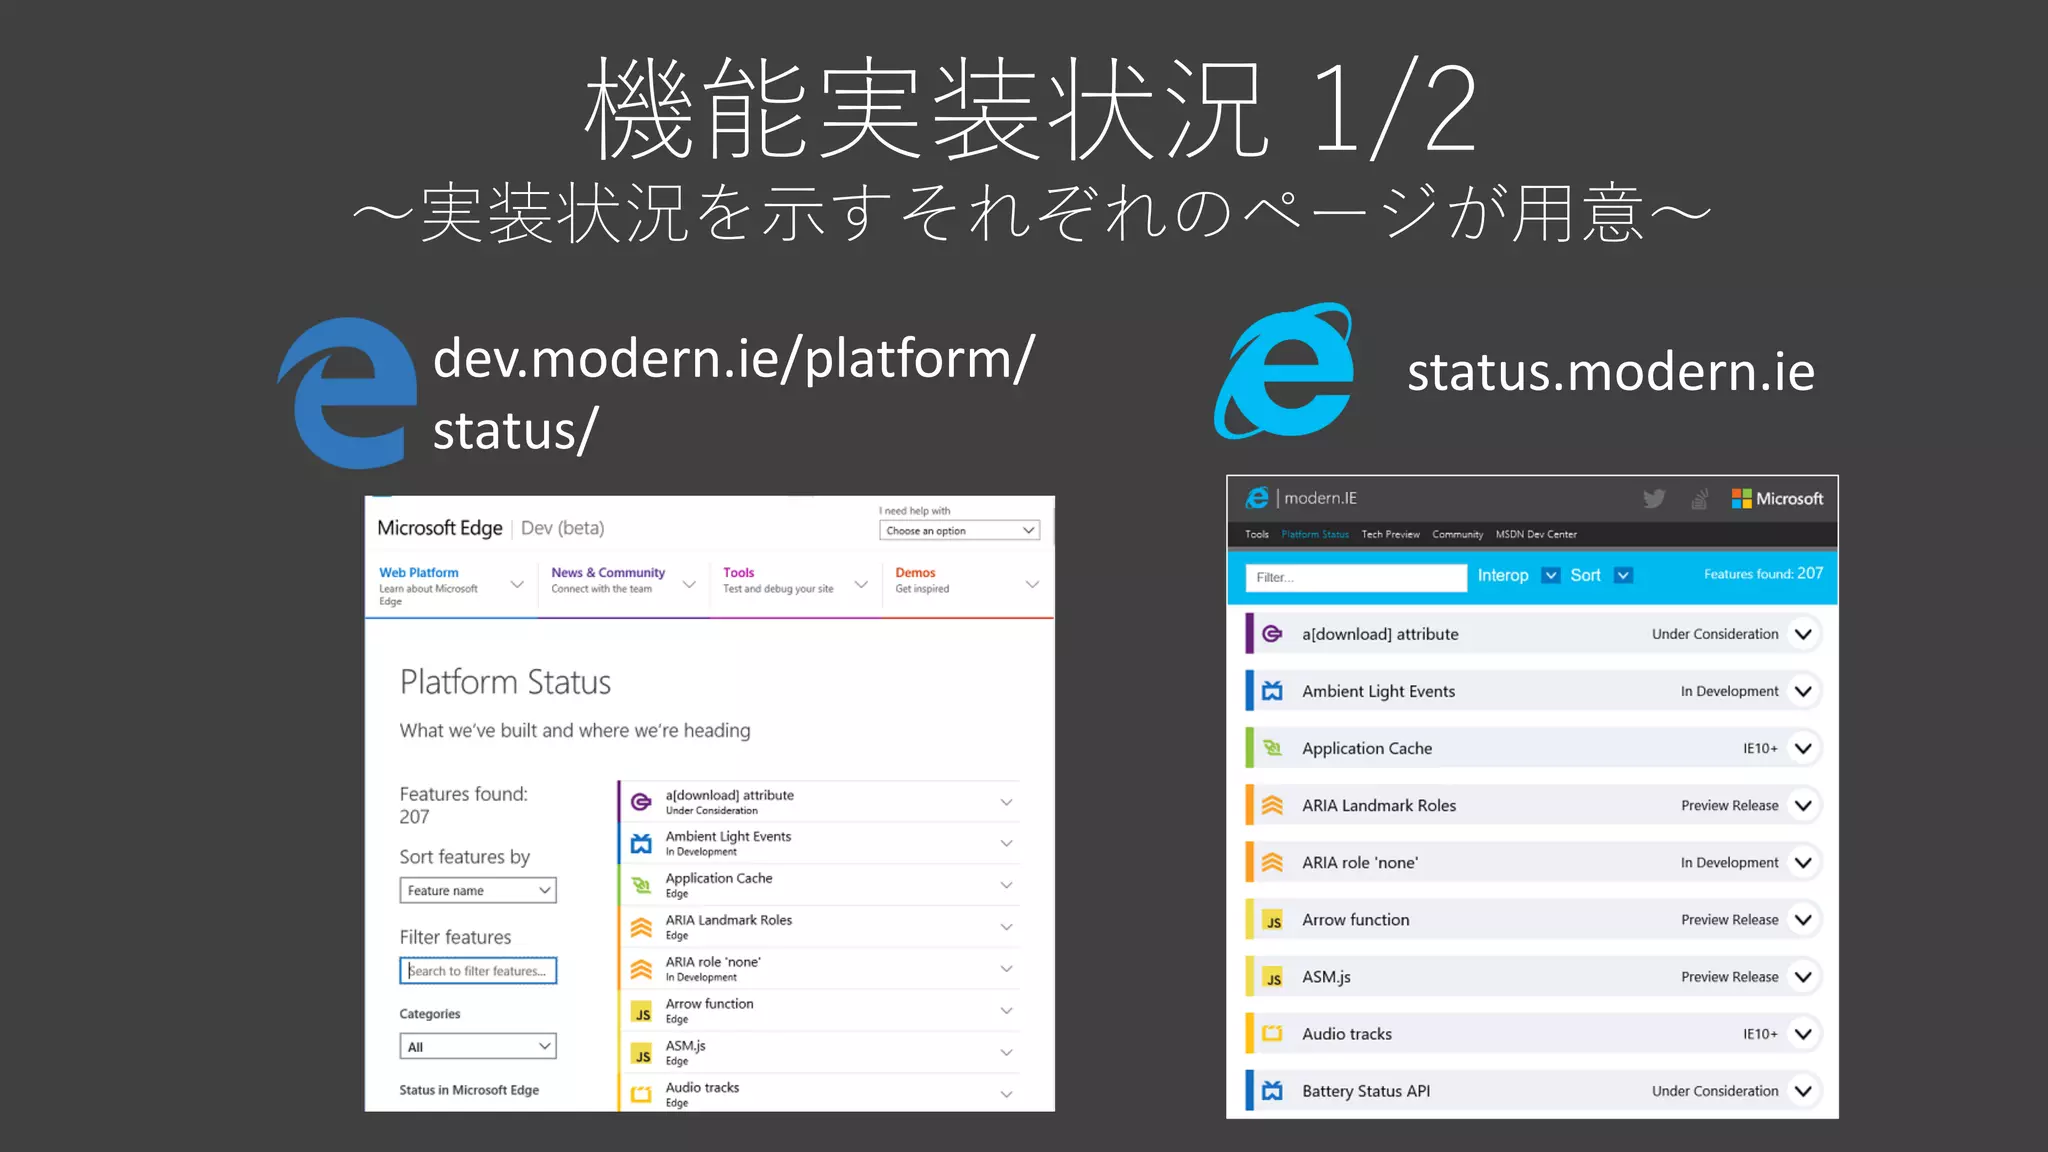2048x1152 pixels.
Task: Click Ambient Light Events icon in modern.IE list
Action: pyautogui.click(x=1272, y=691)
